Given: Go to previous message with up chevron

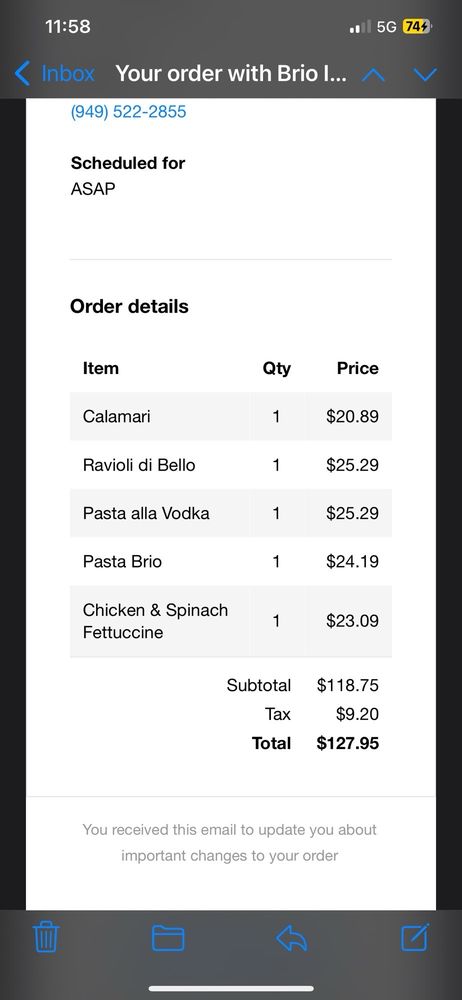Looking at the screenshot, I should (x=373, y=75).
